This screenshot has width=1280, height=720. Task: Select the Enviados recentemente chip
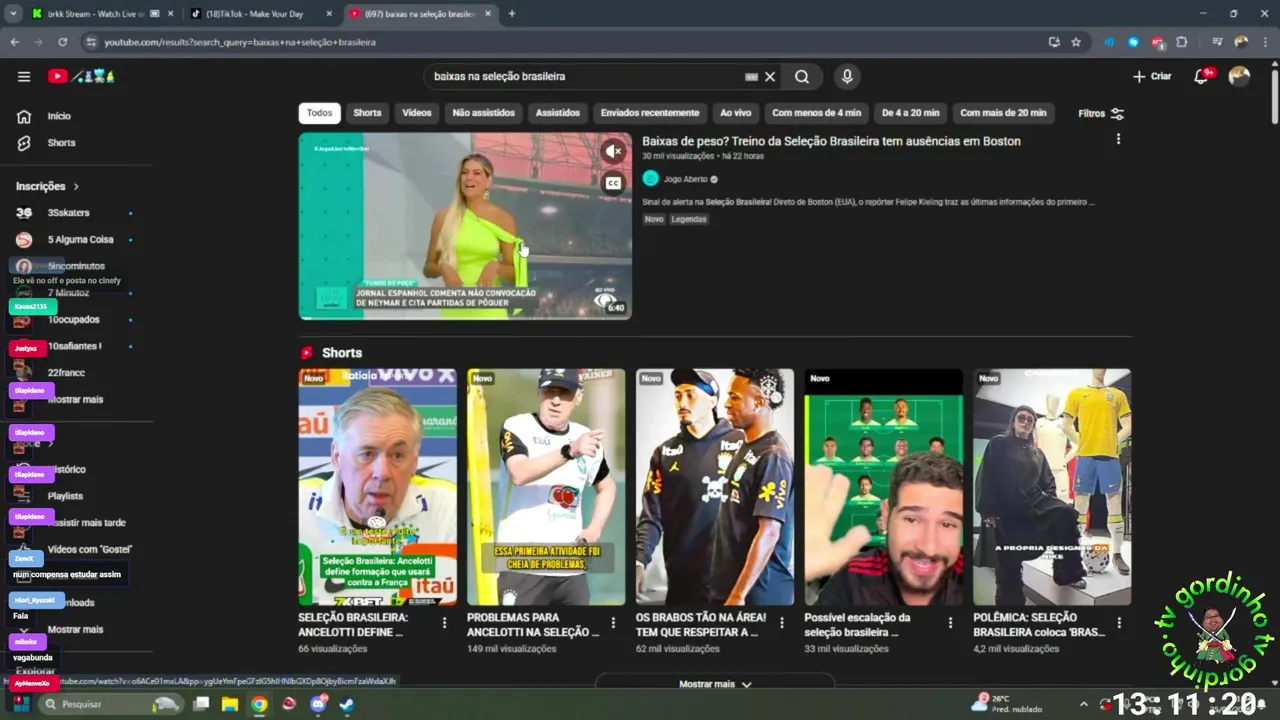click(x=650, y=113)
